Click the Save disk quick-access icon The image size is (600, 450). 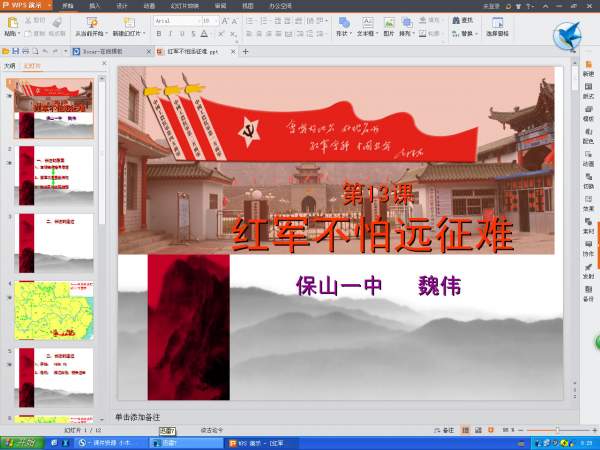pos(16,51)
